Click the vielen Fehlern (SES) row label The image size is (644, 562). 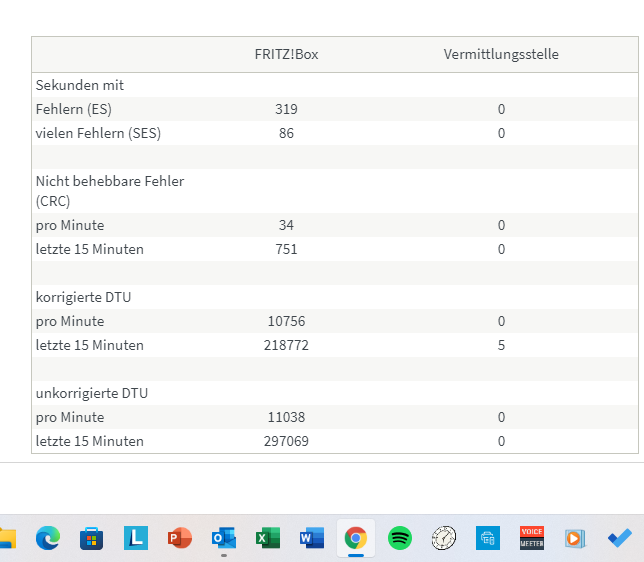coord(99,133)
